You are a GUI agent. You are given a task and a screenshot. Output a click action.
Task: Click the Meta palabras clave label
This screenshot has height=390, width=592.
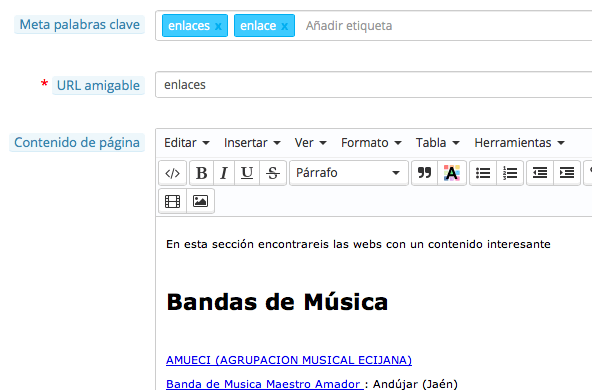[80, 25]
